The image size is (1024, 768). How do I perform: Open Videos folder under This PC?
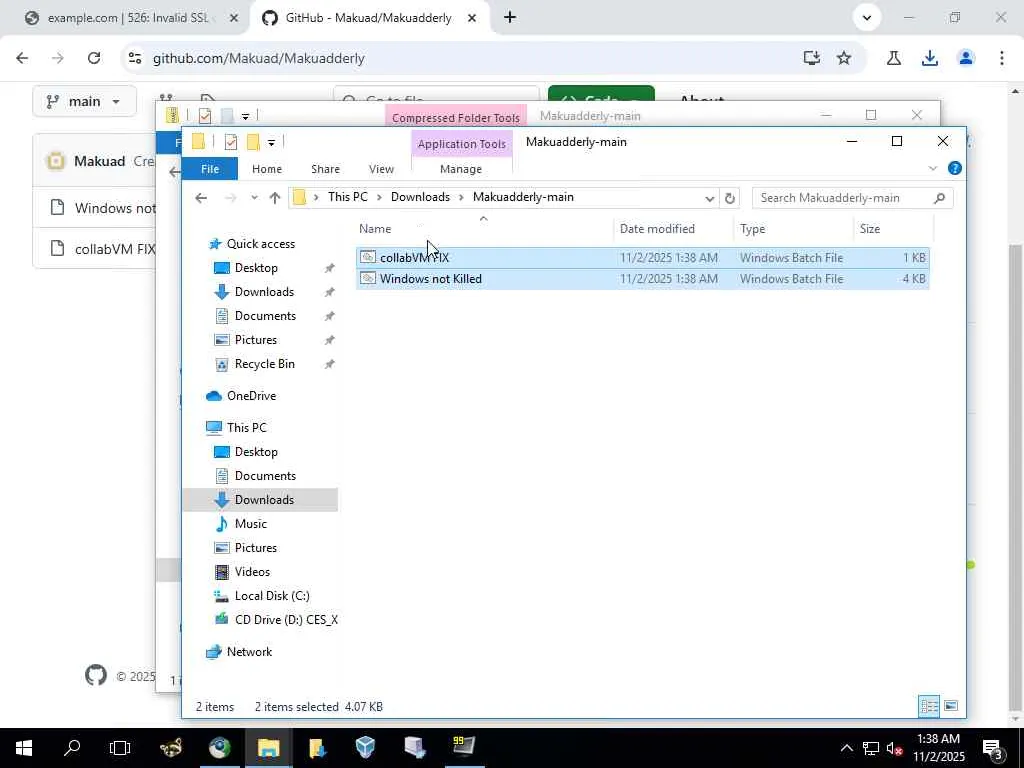pyautogui.click(x=252, y=571)
